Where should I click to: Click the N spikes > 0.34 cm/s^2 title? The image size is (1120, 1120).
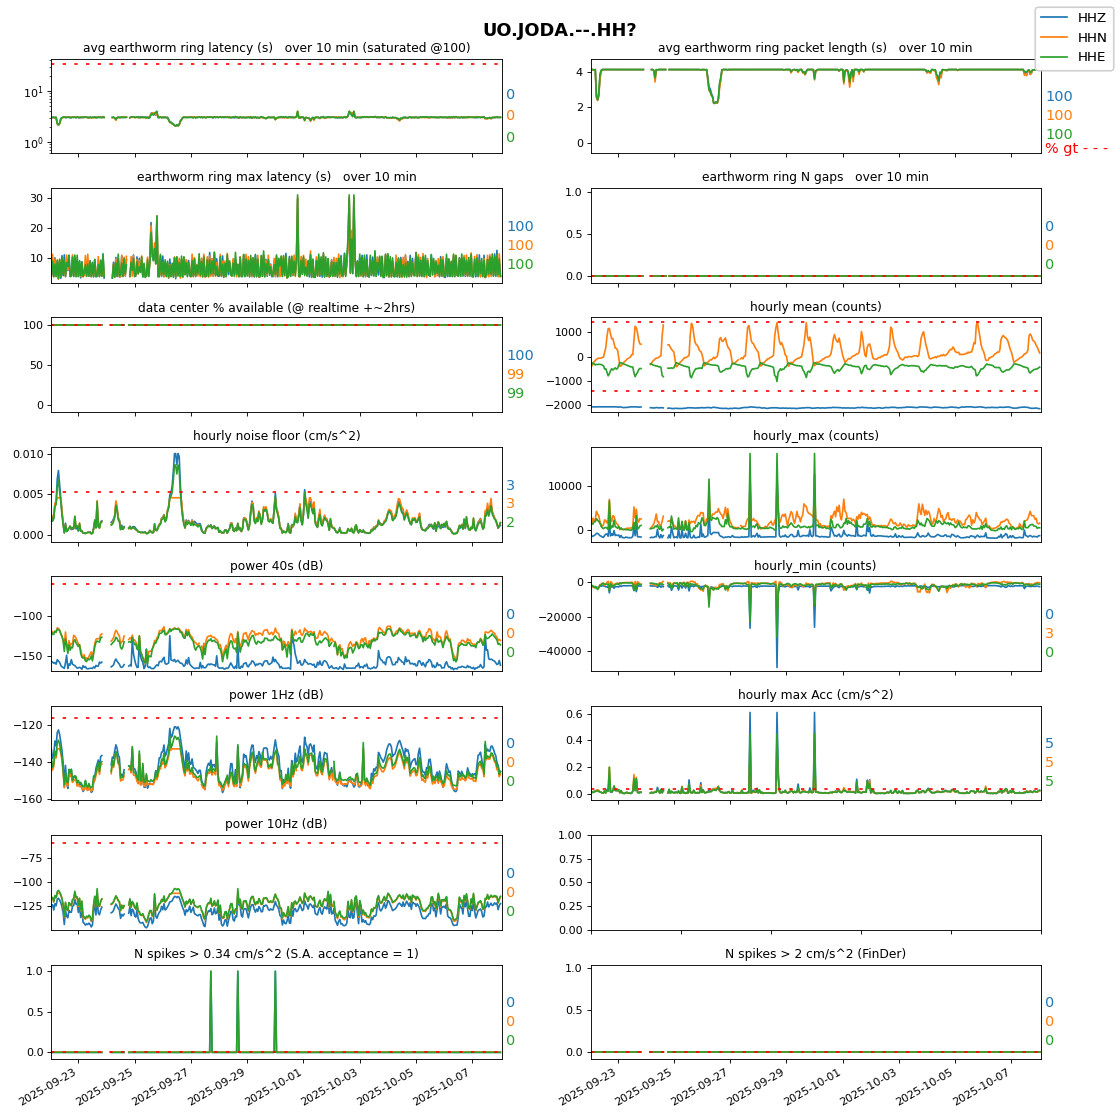276,954
